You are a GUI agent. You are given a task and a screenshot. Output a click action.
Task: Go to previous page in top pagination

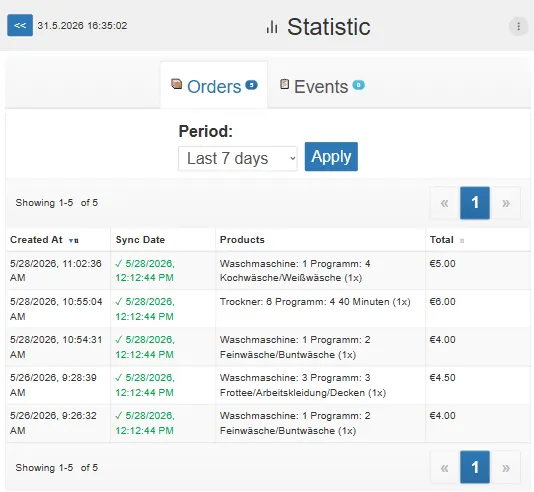pyautogui.click(x=445, y=203)
